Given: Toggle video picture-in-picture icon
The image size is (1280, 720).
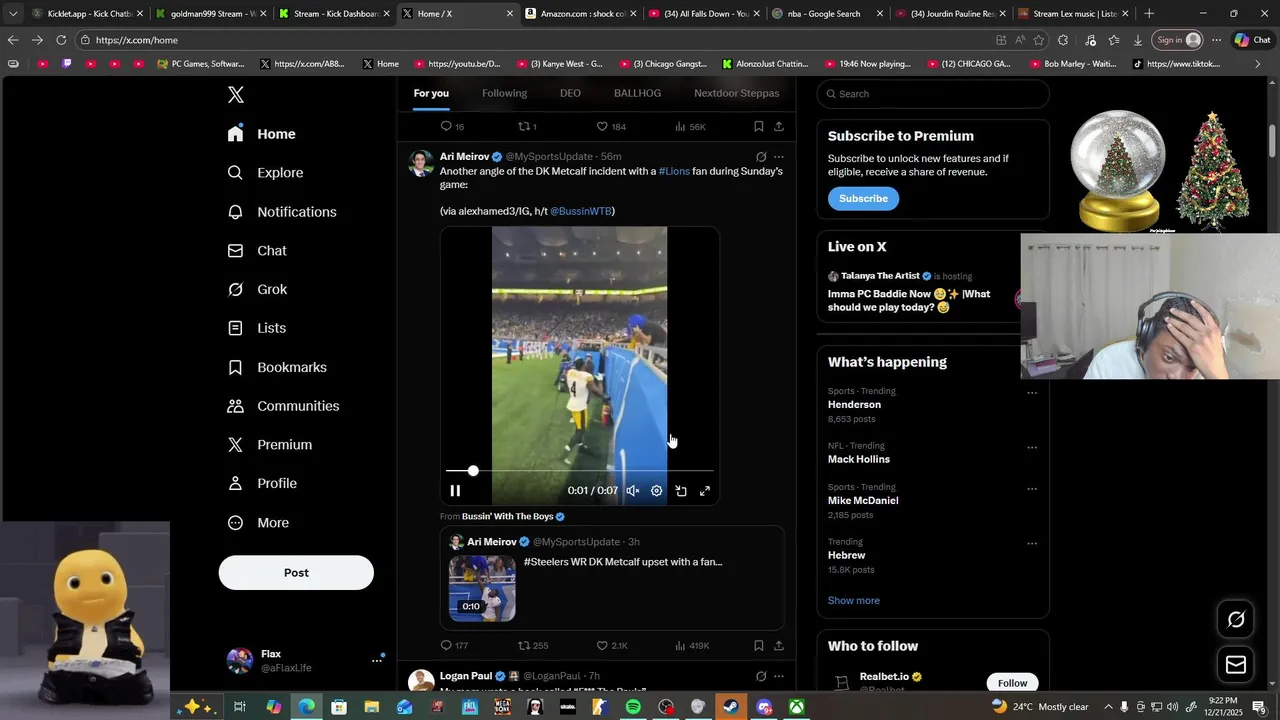Looking at the screenshot, I should click(681, 491).
